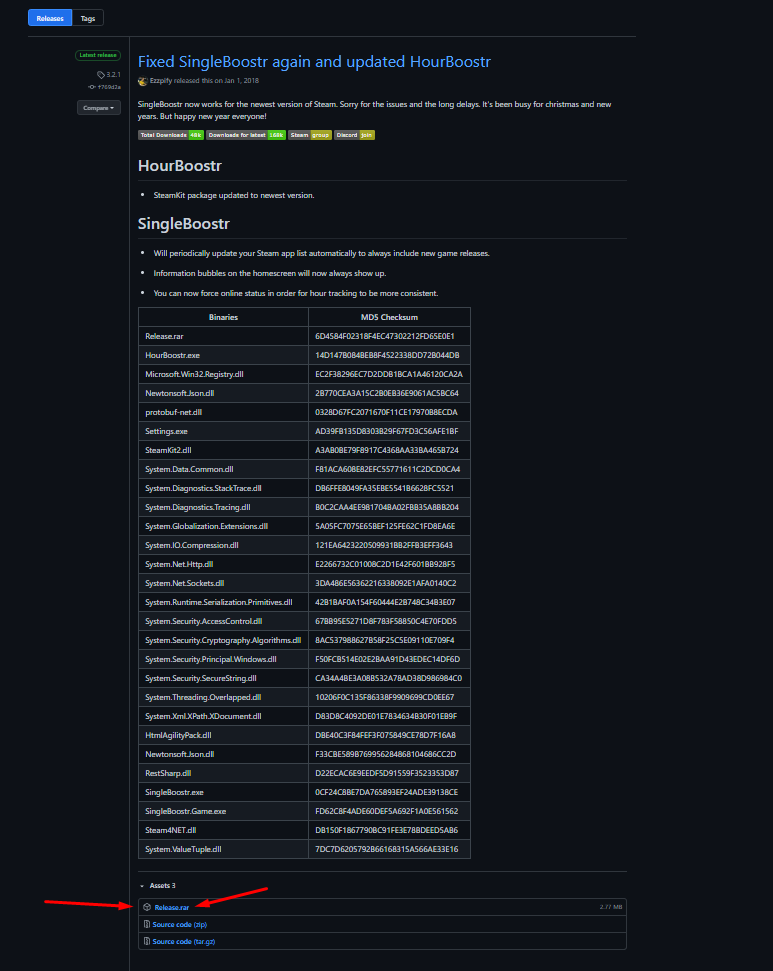Click the Ezzpify avatar icon

pyautogui.click(x=142, y=81)
